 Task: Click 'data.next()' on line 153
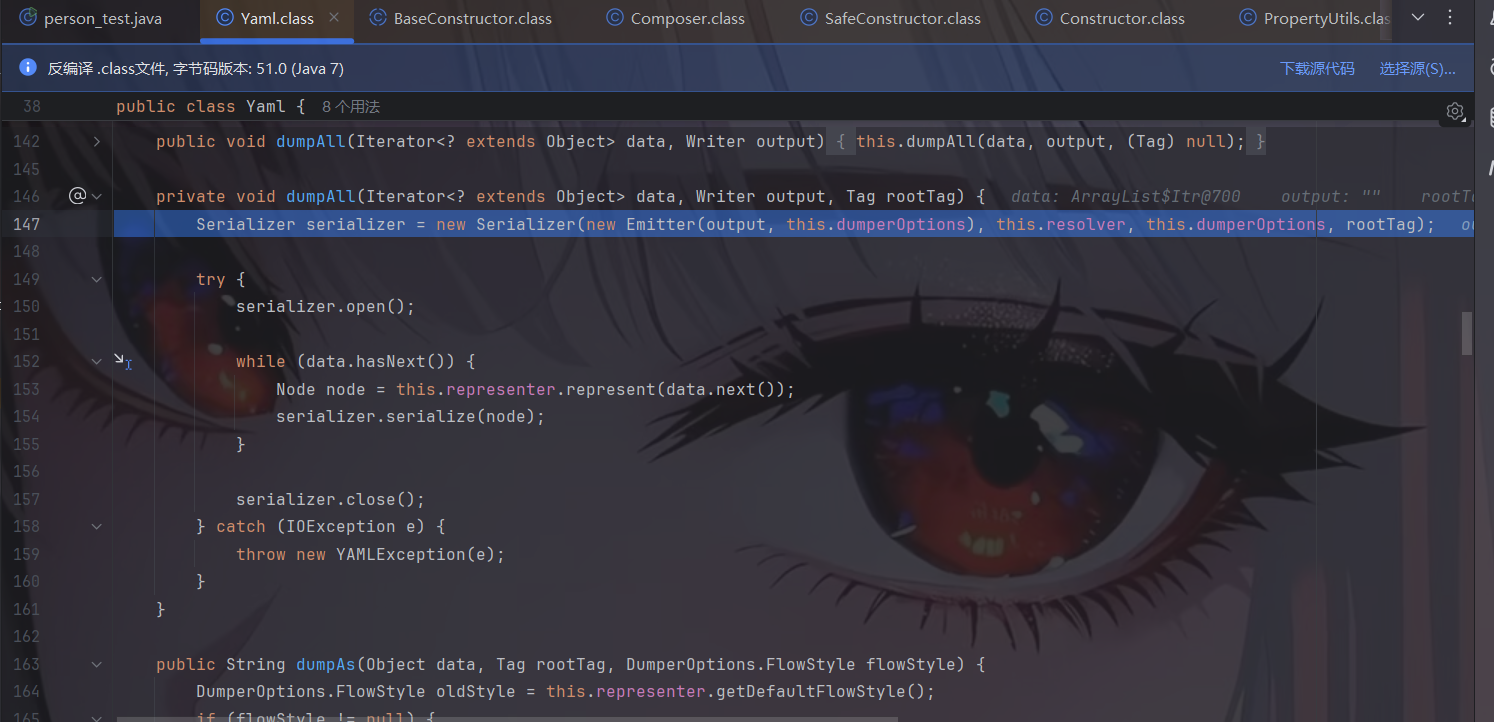(x=720, y=389)
